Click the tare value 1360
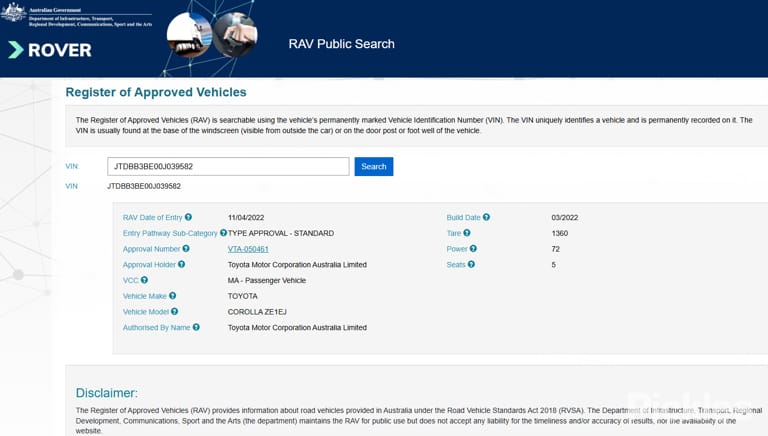The width and height of the screenshot is (768, 436). coord(559,233)
